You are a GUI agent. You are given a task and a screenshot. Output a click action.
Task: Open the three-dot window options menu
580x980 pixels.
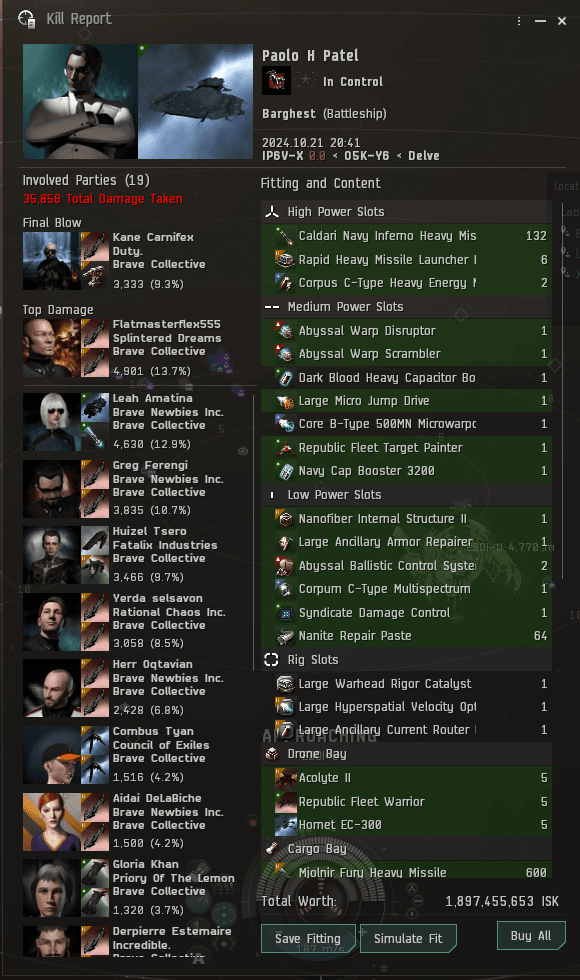(x=519, y=21)
